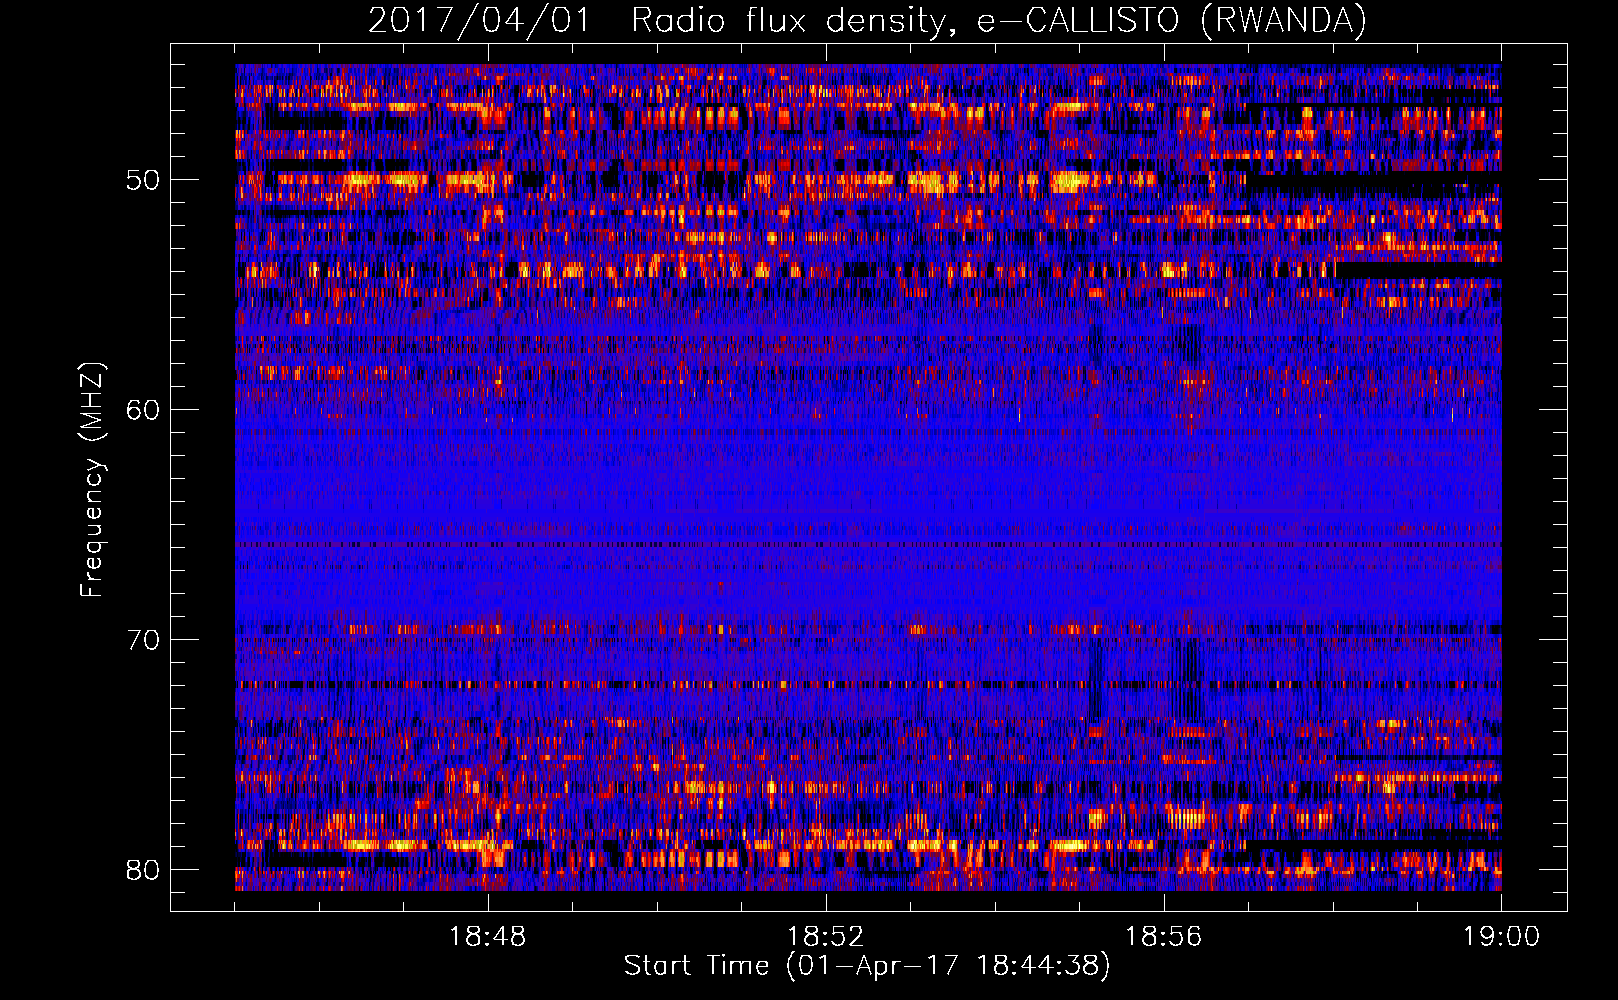Click the x-axis time label "18:52"
Viewport: 1618px width, 1000px height.
click(x=826, y=937)
